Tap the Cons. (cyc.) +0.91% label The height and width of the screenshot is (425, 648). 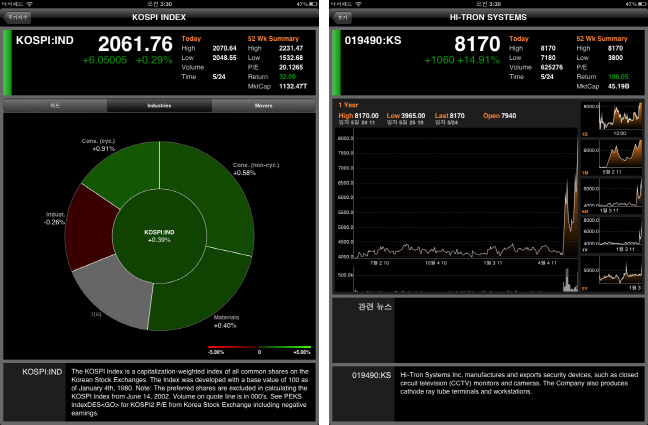pyautogui.click(x=99, y=145)
